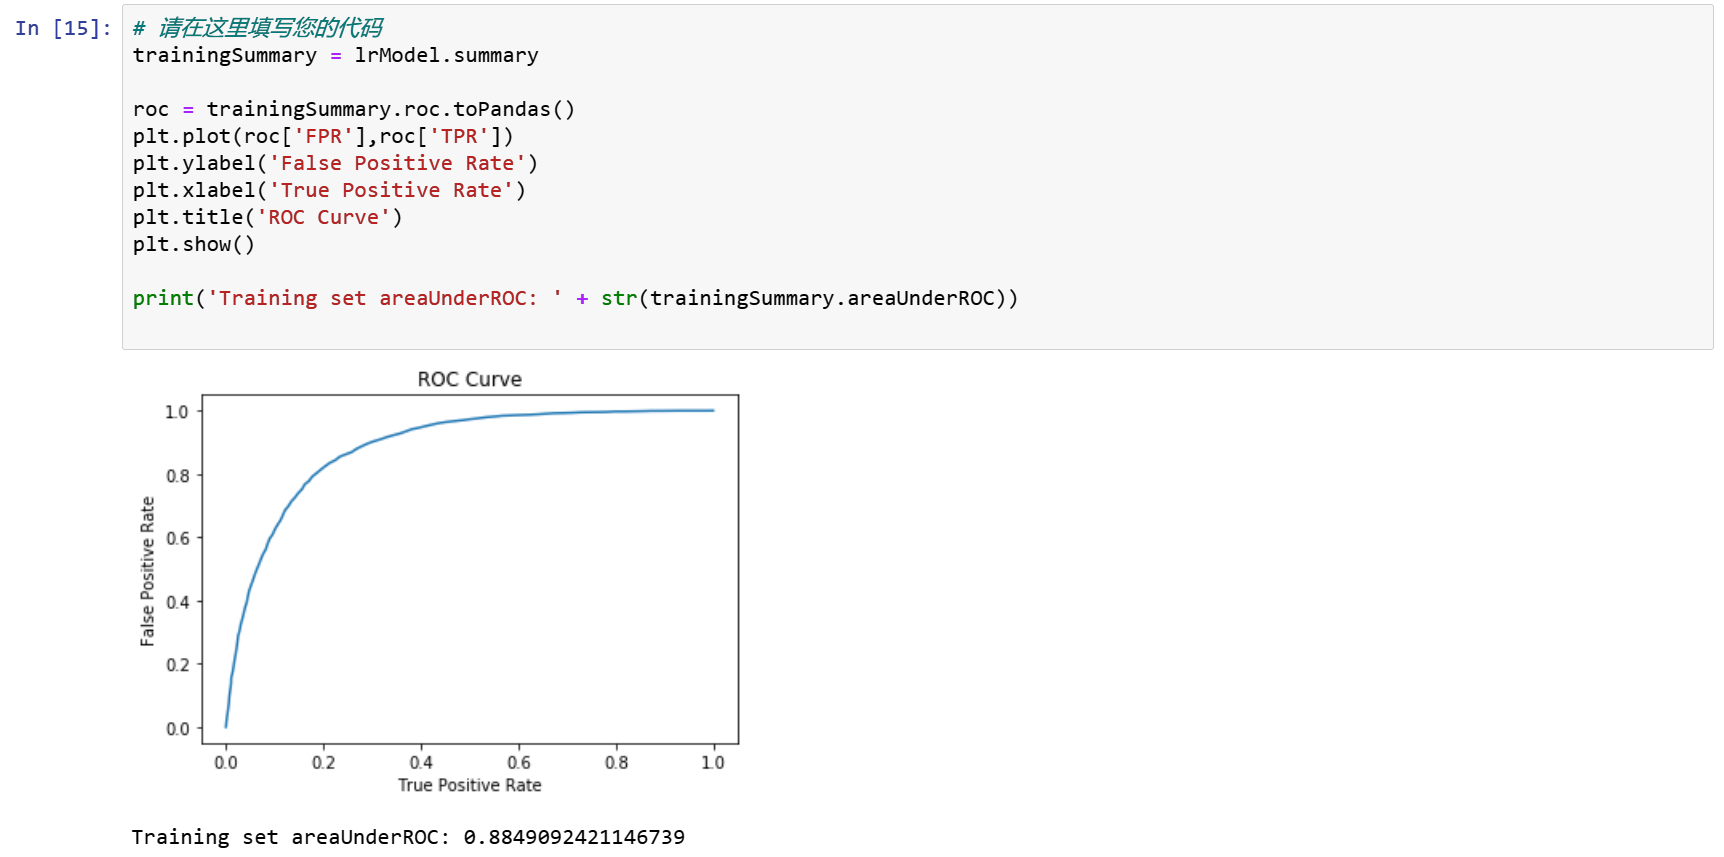Click the False Positive Rate y-axis label
This screenshot has width=1724, height=857.
coord(148,571)
